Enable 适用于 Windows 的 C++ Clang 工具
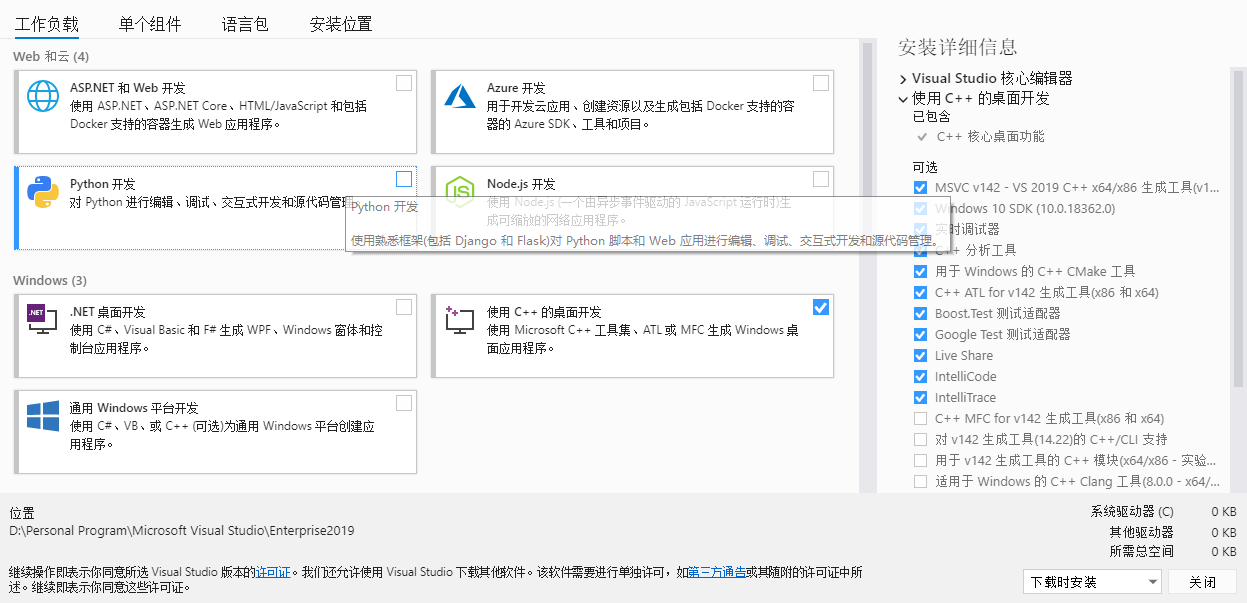 click(x=920, y=481)
